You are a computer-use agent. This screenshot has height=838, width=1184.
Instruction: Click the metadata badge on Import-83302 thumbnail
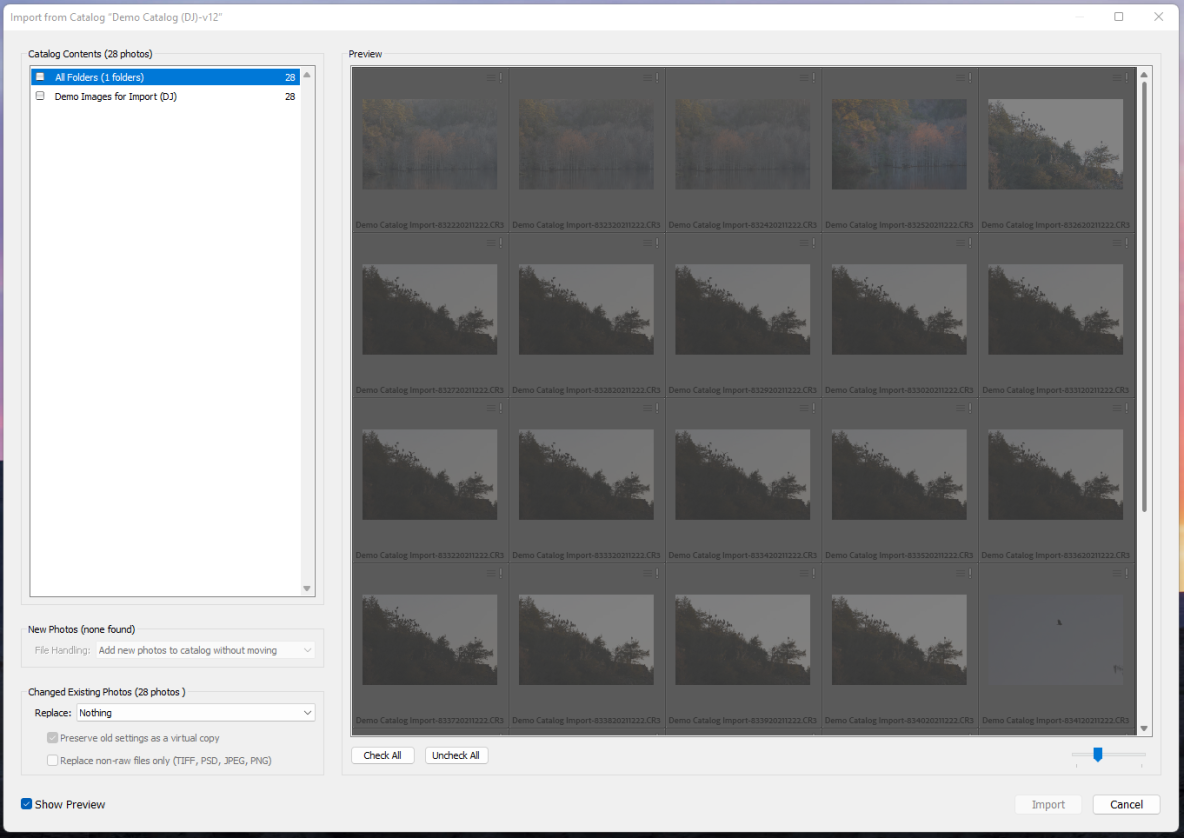pos(958,241)
